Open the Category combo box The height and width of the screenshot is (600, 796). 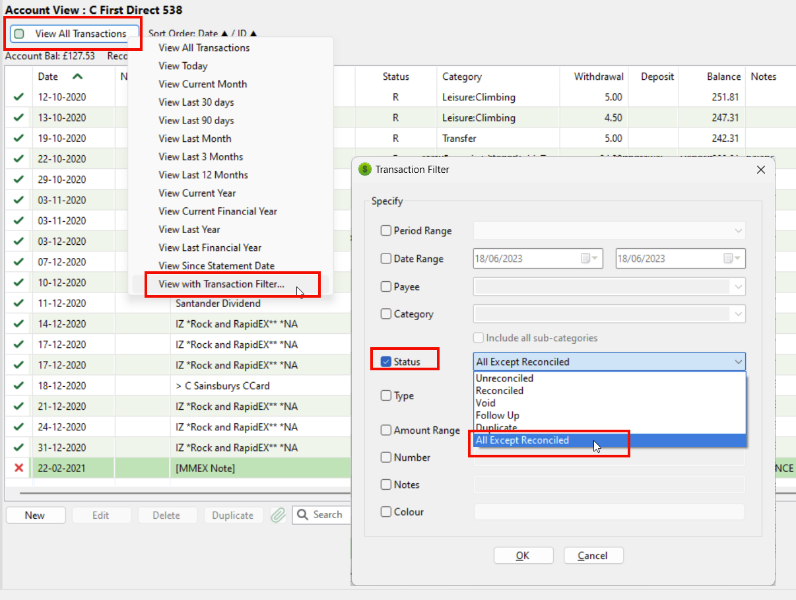(x=738, y=314)
